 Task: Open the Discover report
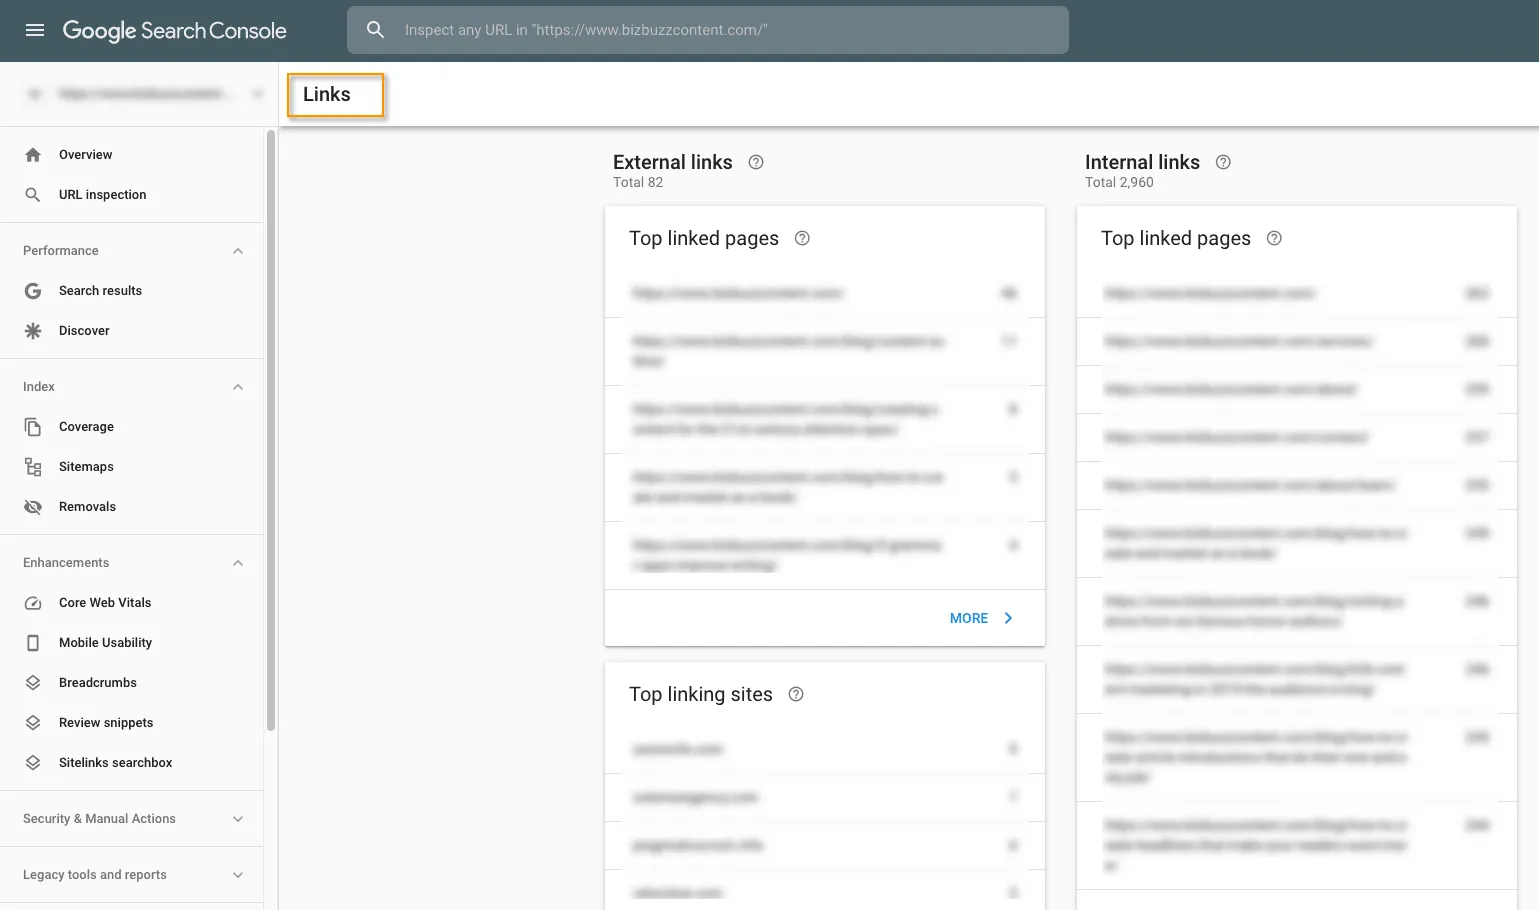click(x=84, y=331)
